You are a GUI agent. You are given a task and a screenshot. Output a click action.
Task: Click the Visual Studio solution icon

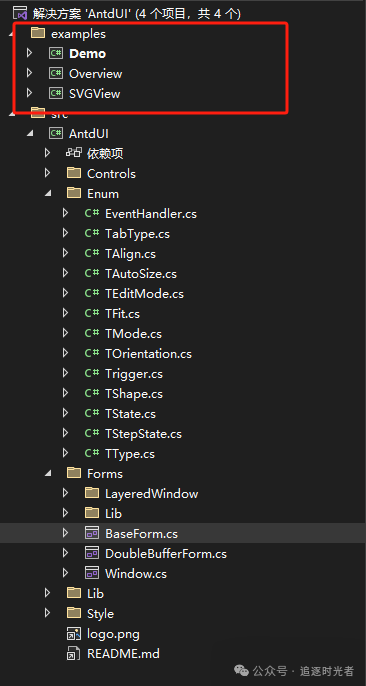pyautogui.click(x=21, y=14)
